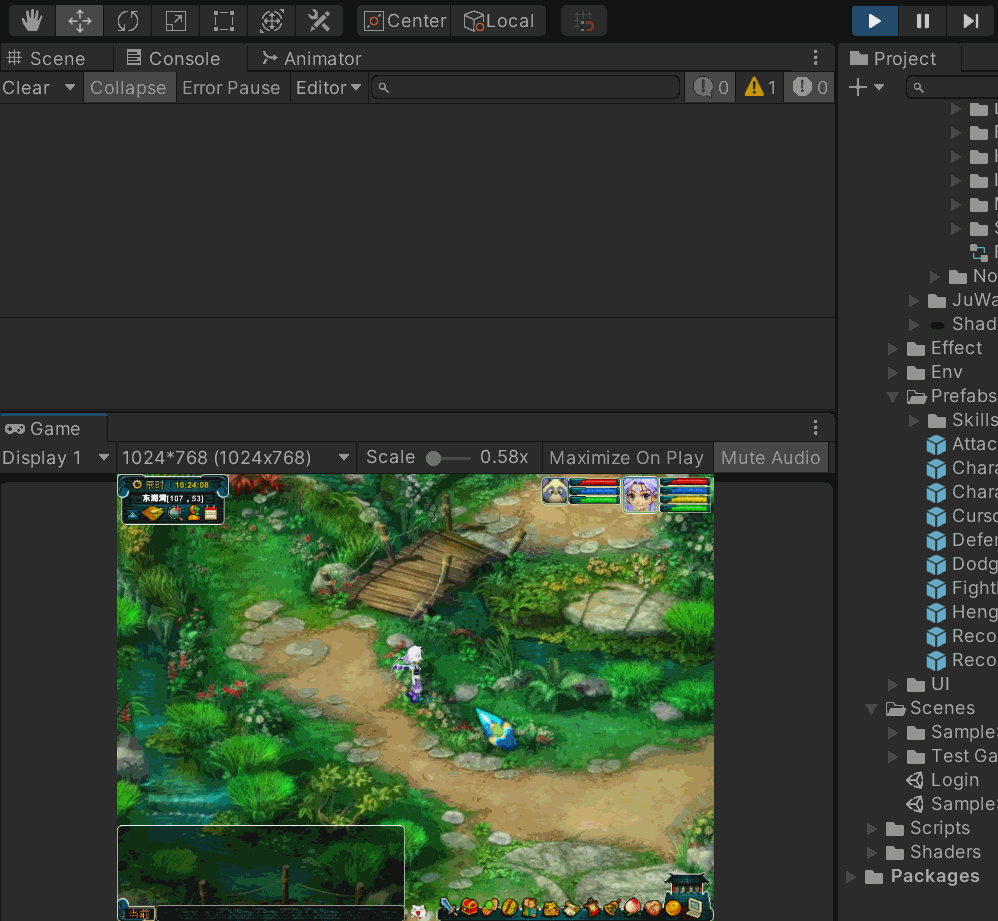Toggle Error Pause in console
Screen dimensions: 998x921
point(231,88)
